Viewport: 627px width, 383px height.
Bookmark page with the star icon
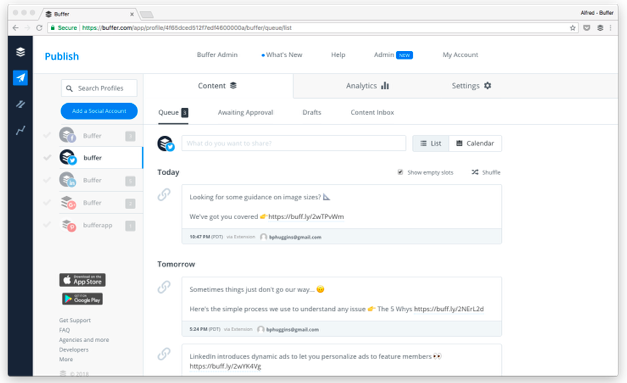573,28
